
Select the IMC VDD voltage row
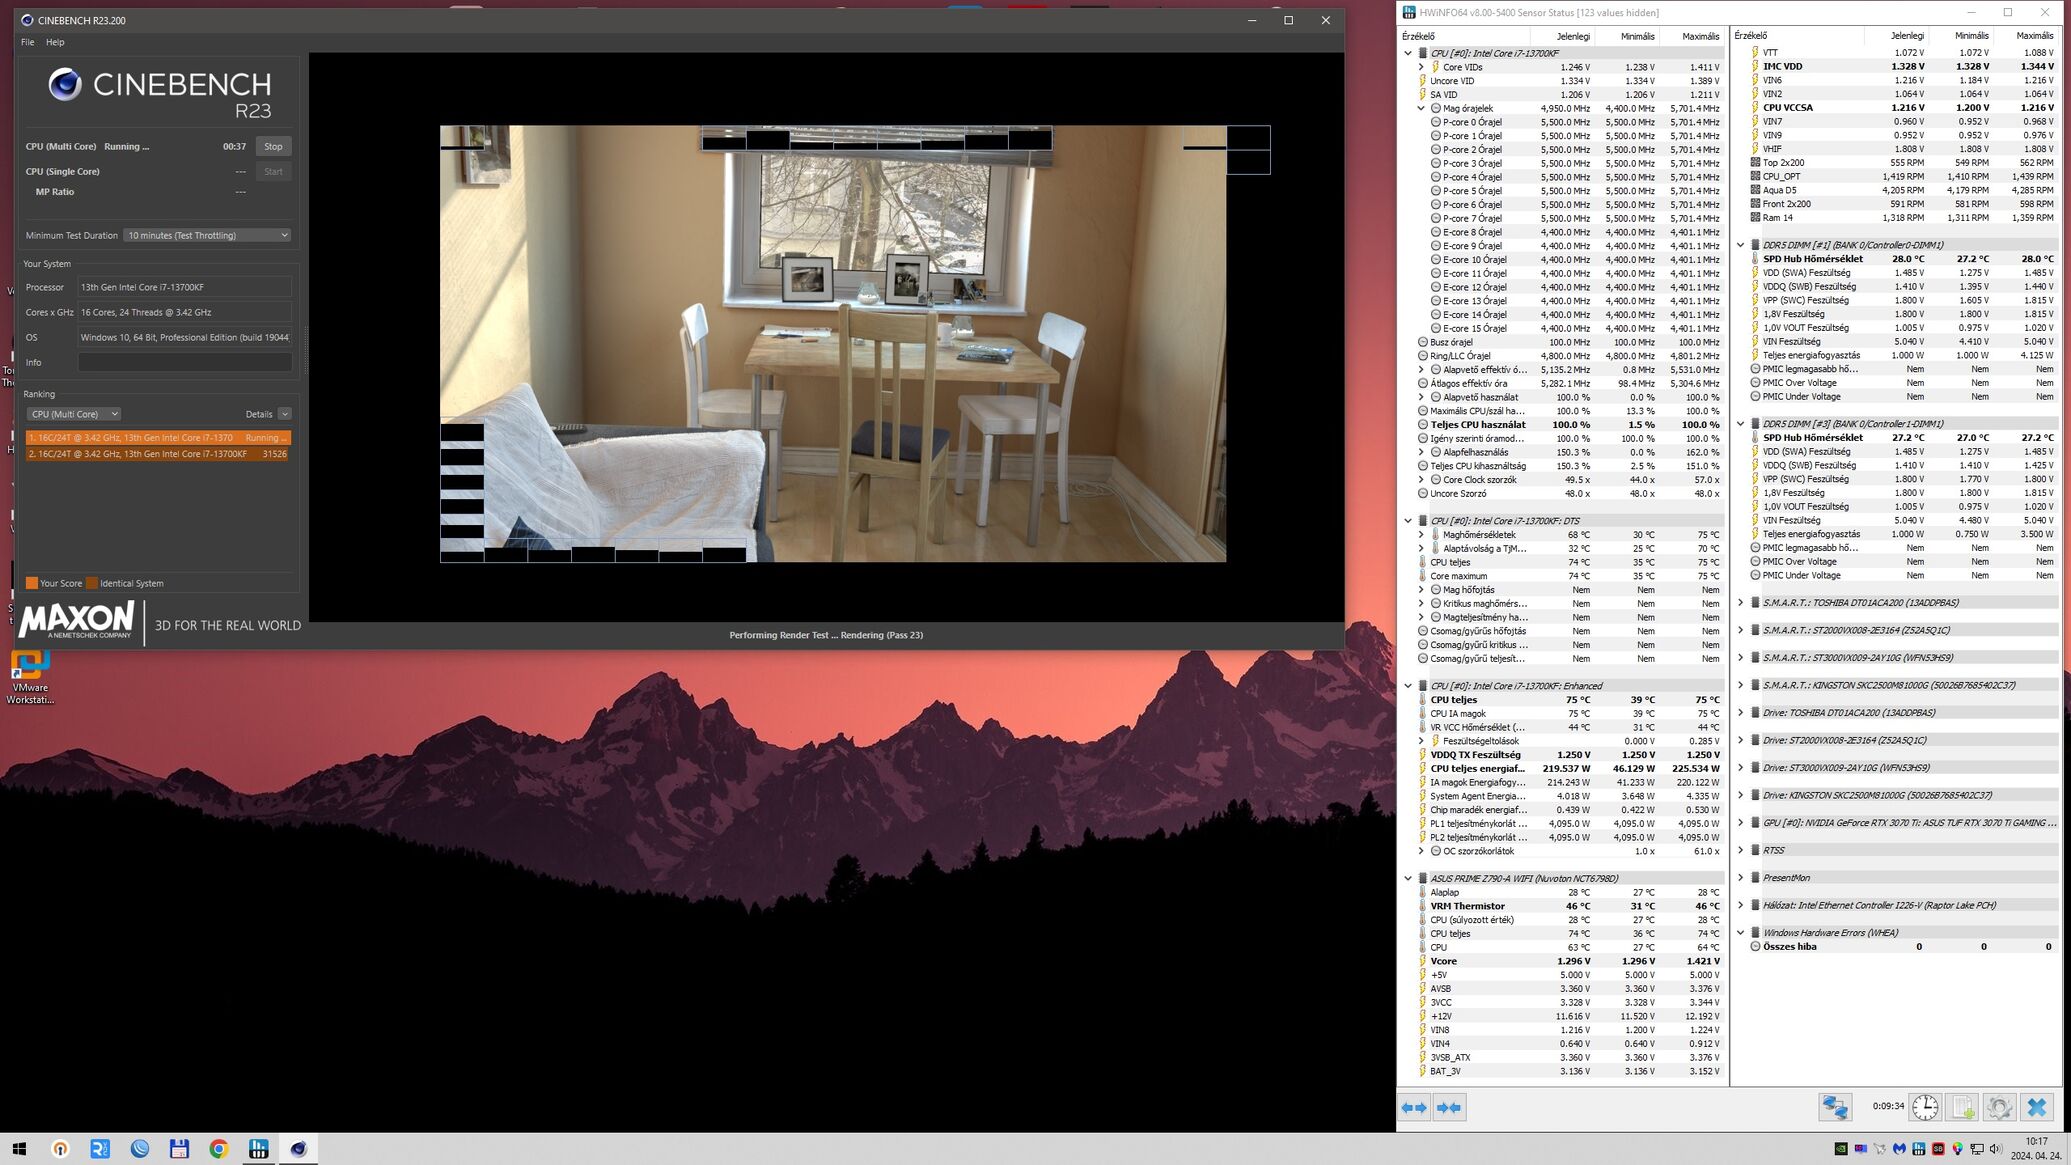(x=1902, y=67)
